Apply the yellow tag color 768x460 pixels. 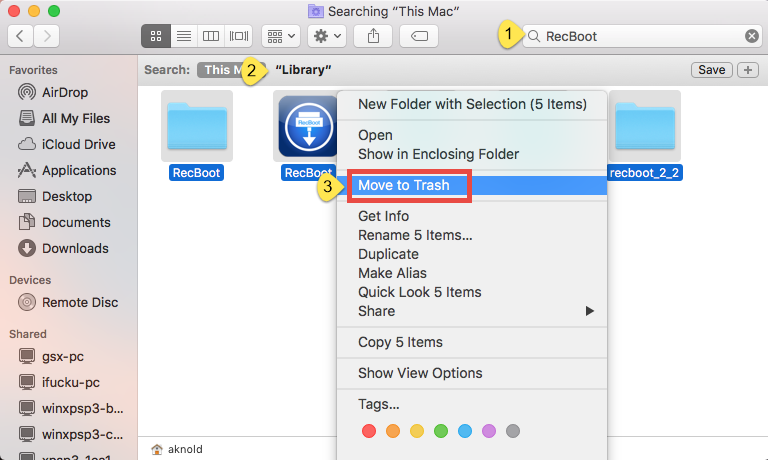[x=417, y=431]
